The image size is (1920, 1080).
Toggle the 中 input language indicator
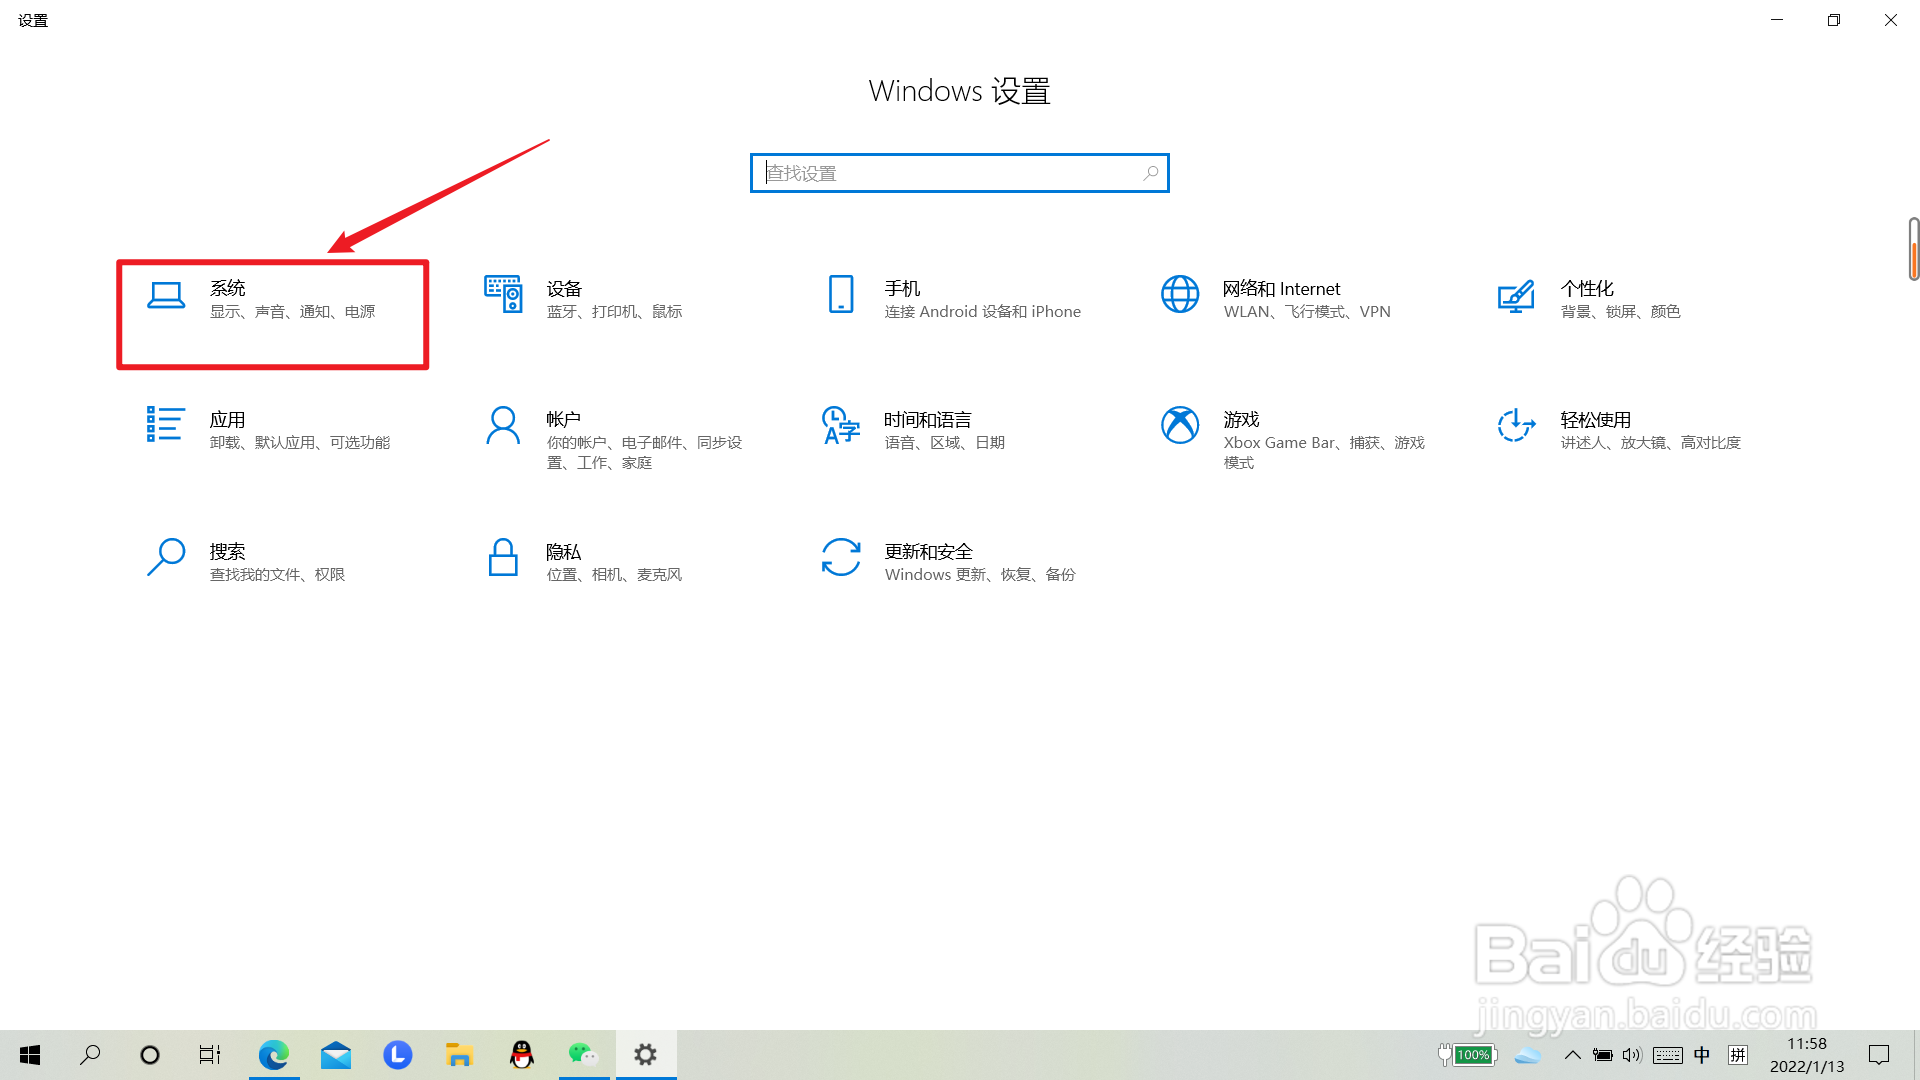pos(1703,1054)
